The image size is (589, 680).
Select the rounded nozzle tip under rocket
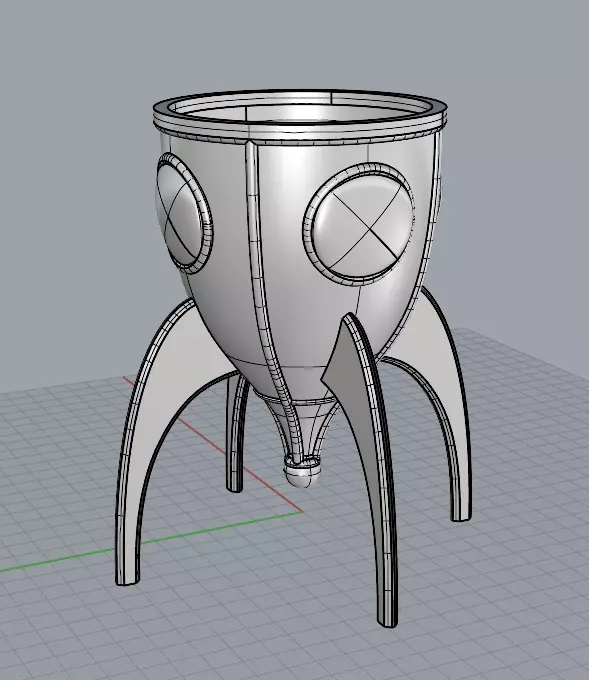(302, 471)
